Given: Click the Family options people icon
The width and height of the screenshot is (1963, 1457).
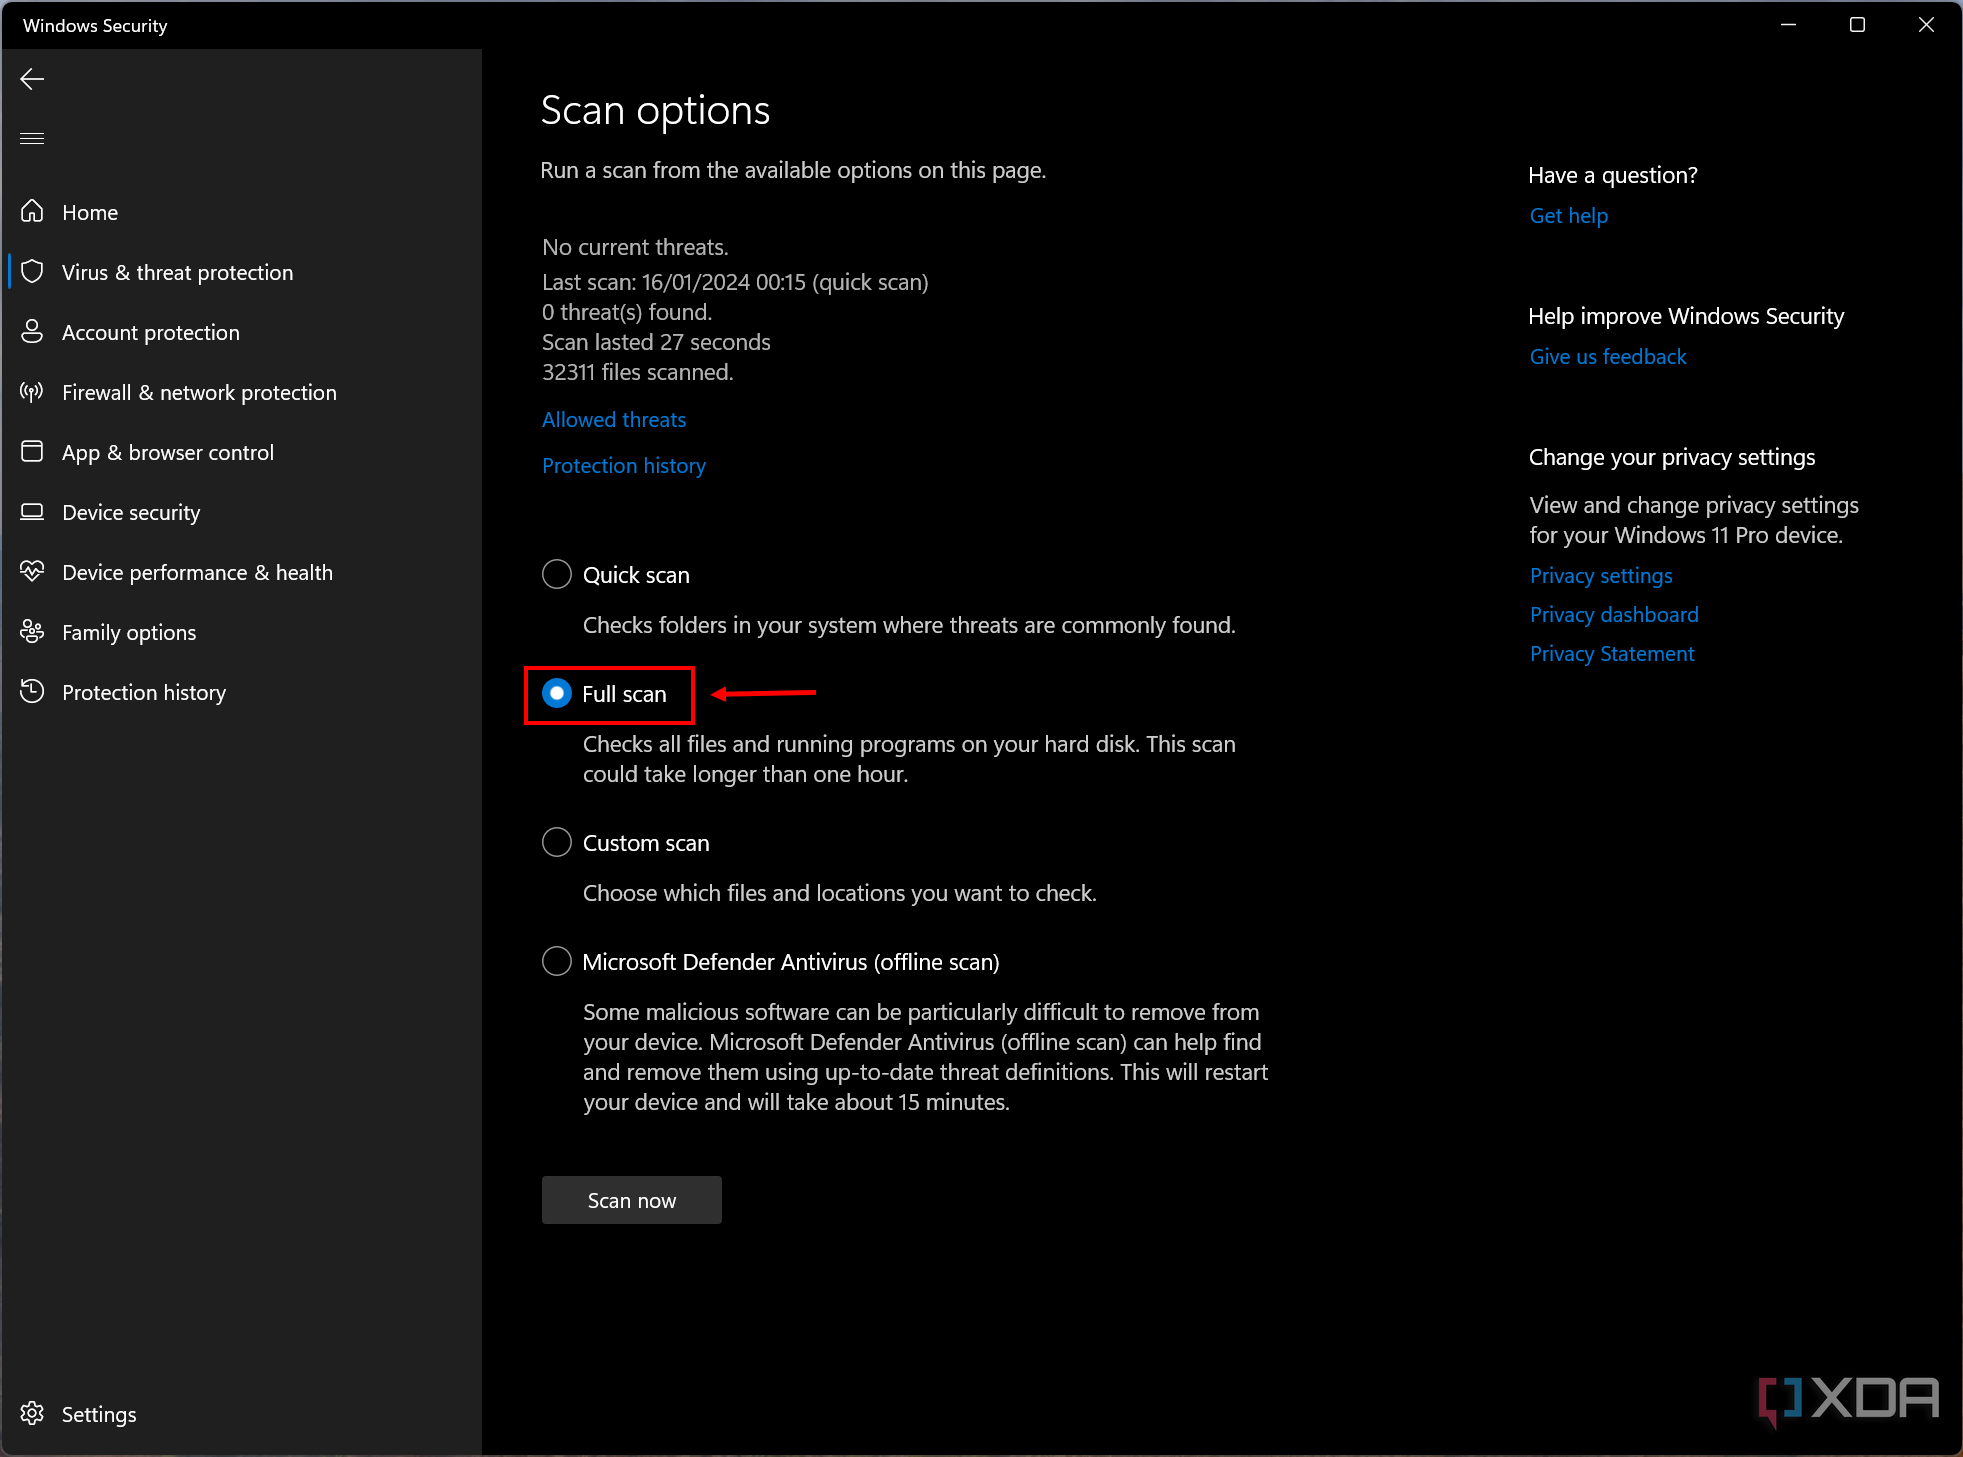Looking at the screenshot, I should tap(32, 631).
